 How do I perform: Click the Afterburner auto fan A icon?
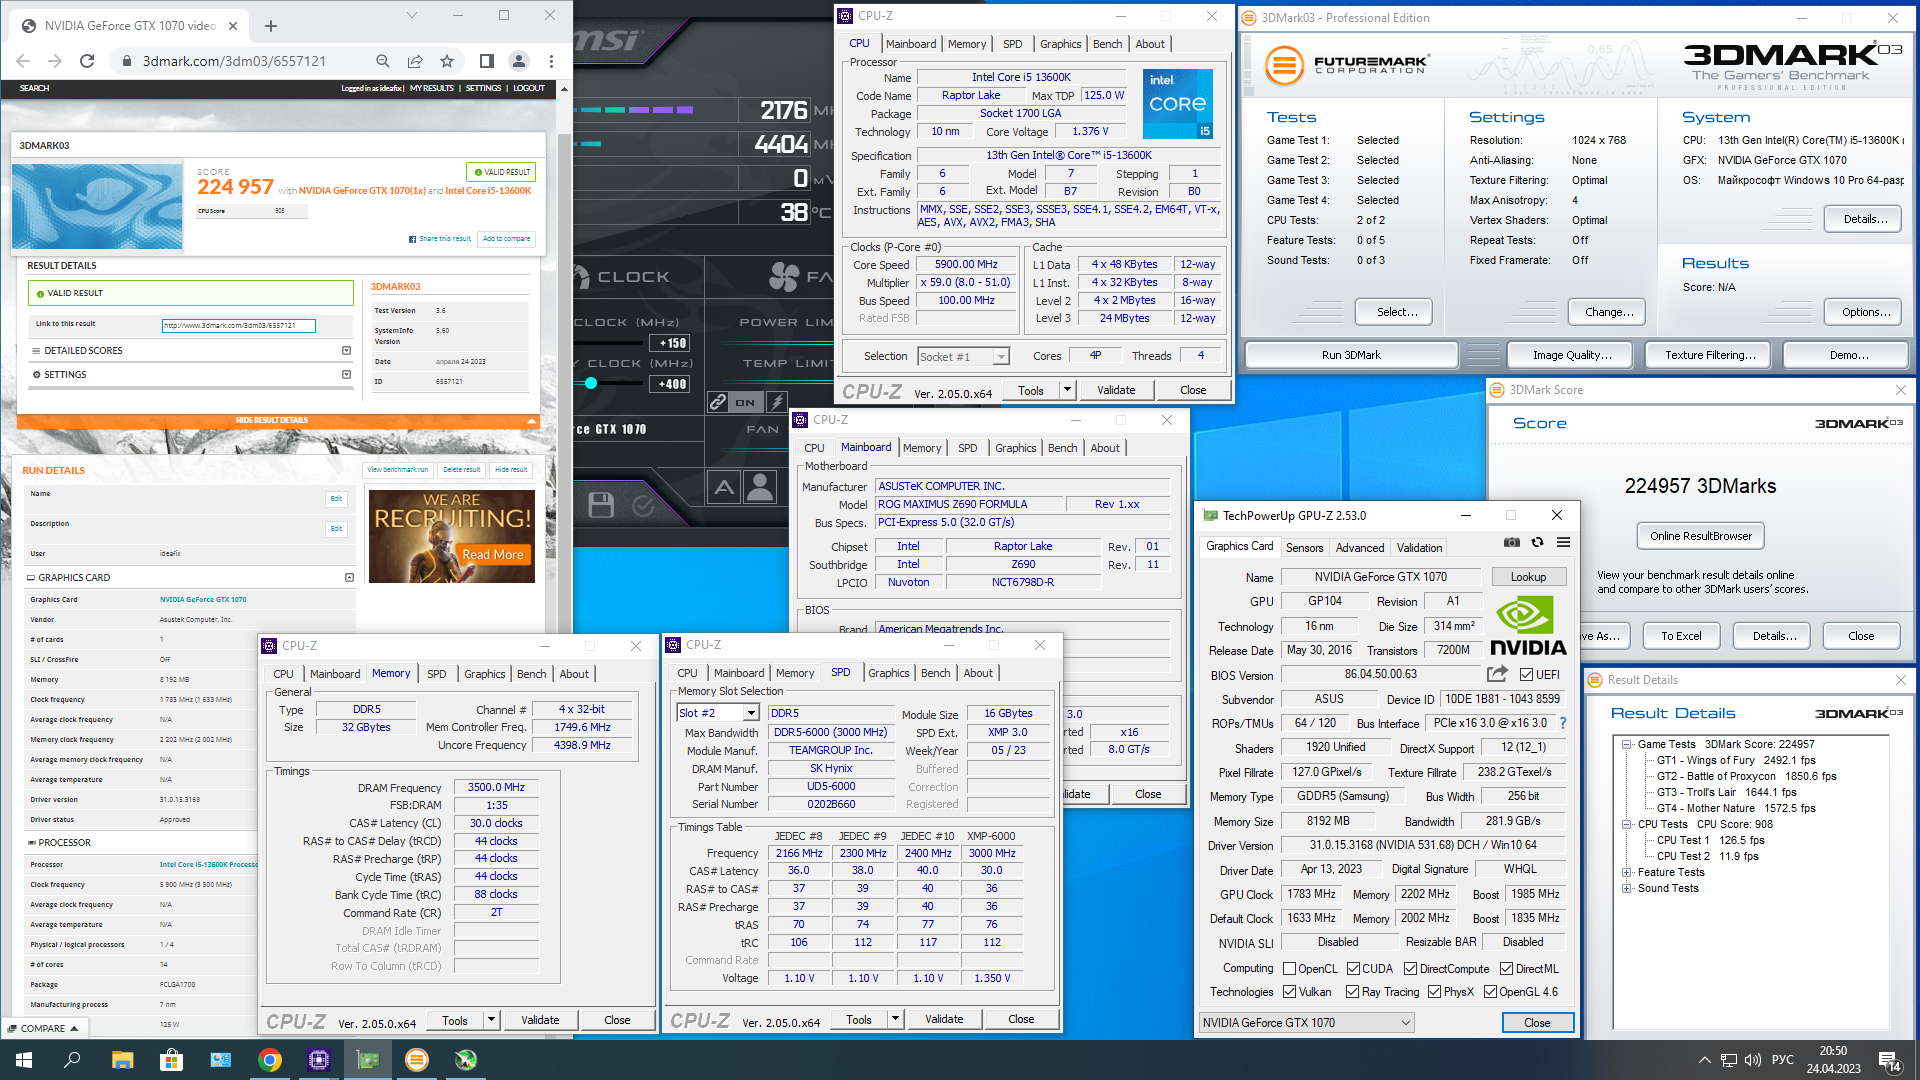(724, 488)
